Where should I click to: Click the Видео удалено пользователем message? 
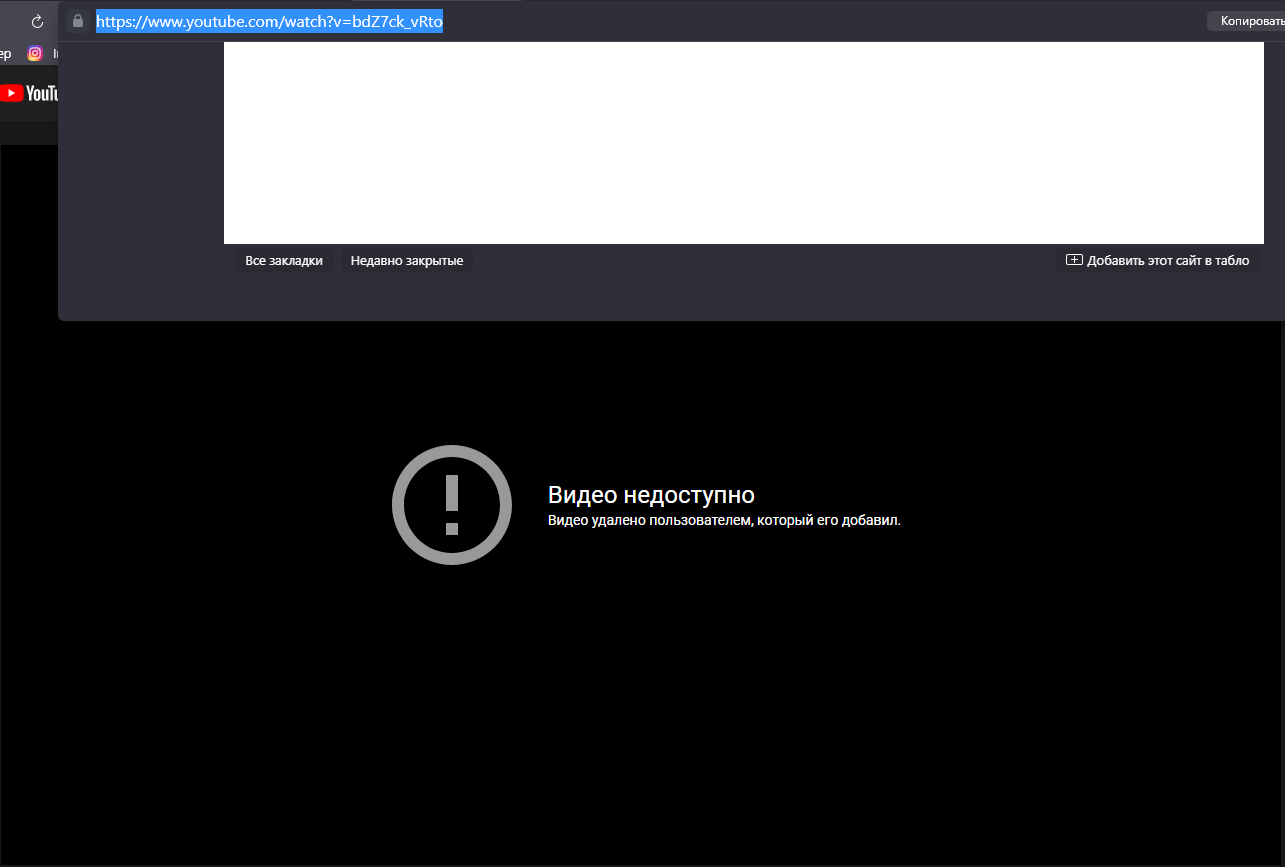(x=724, y=521)
